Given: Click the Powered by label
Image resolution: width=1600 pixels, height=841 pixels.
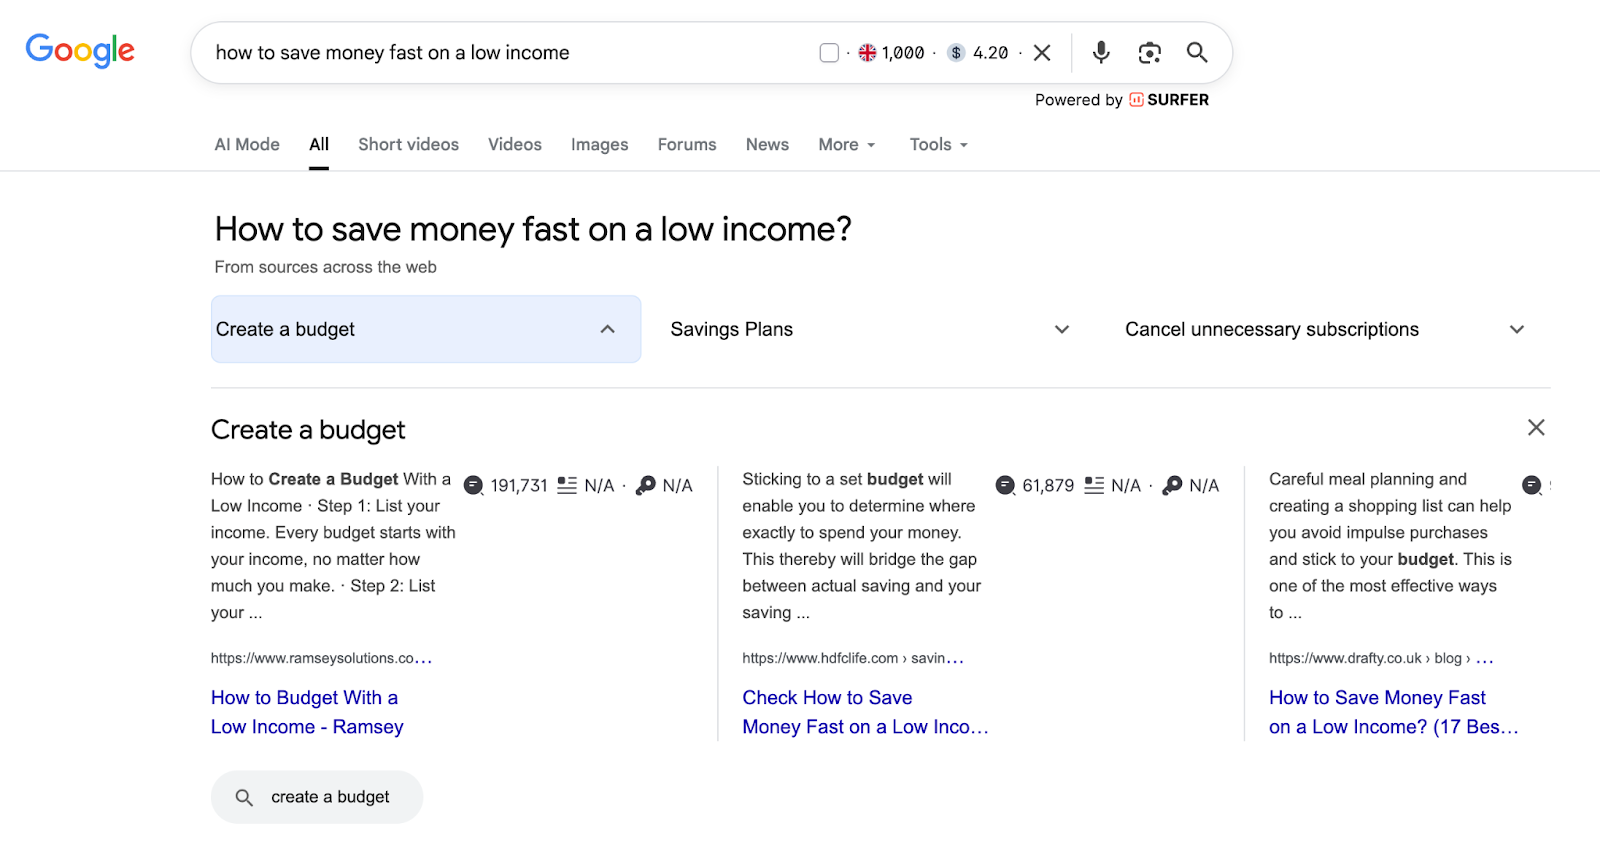Looking at the screenshot, I should click(1079, 100).
